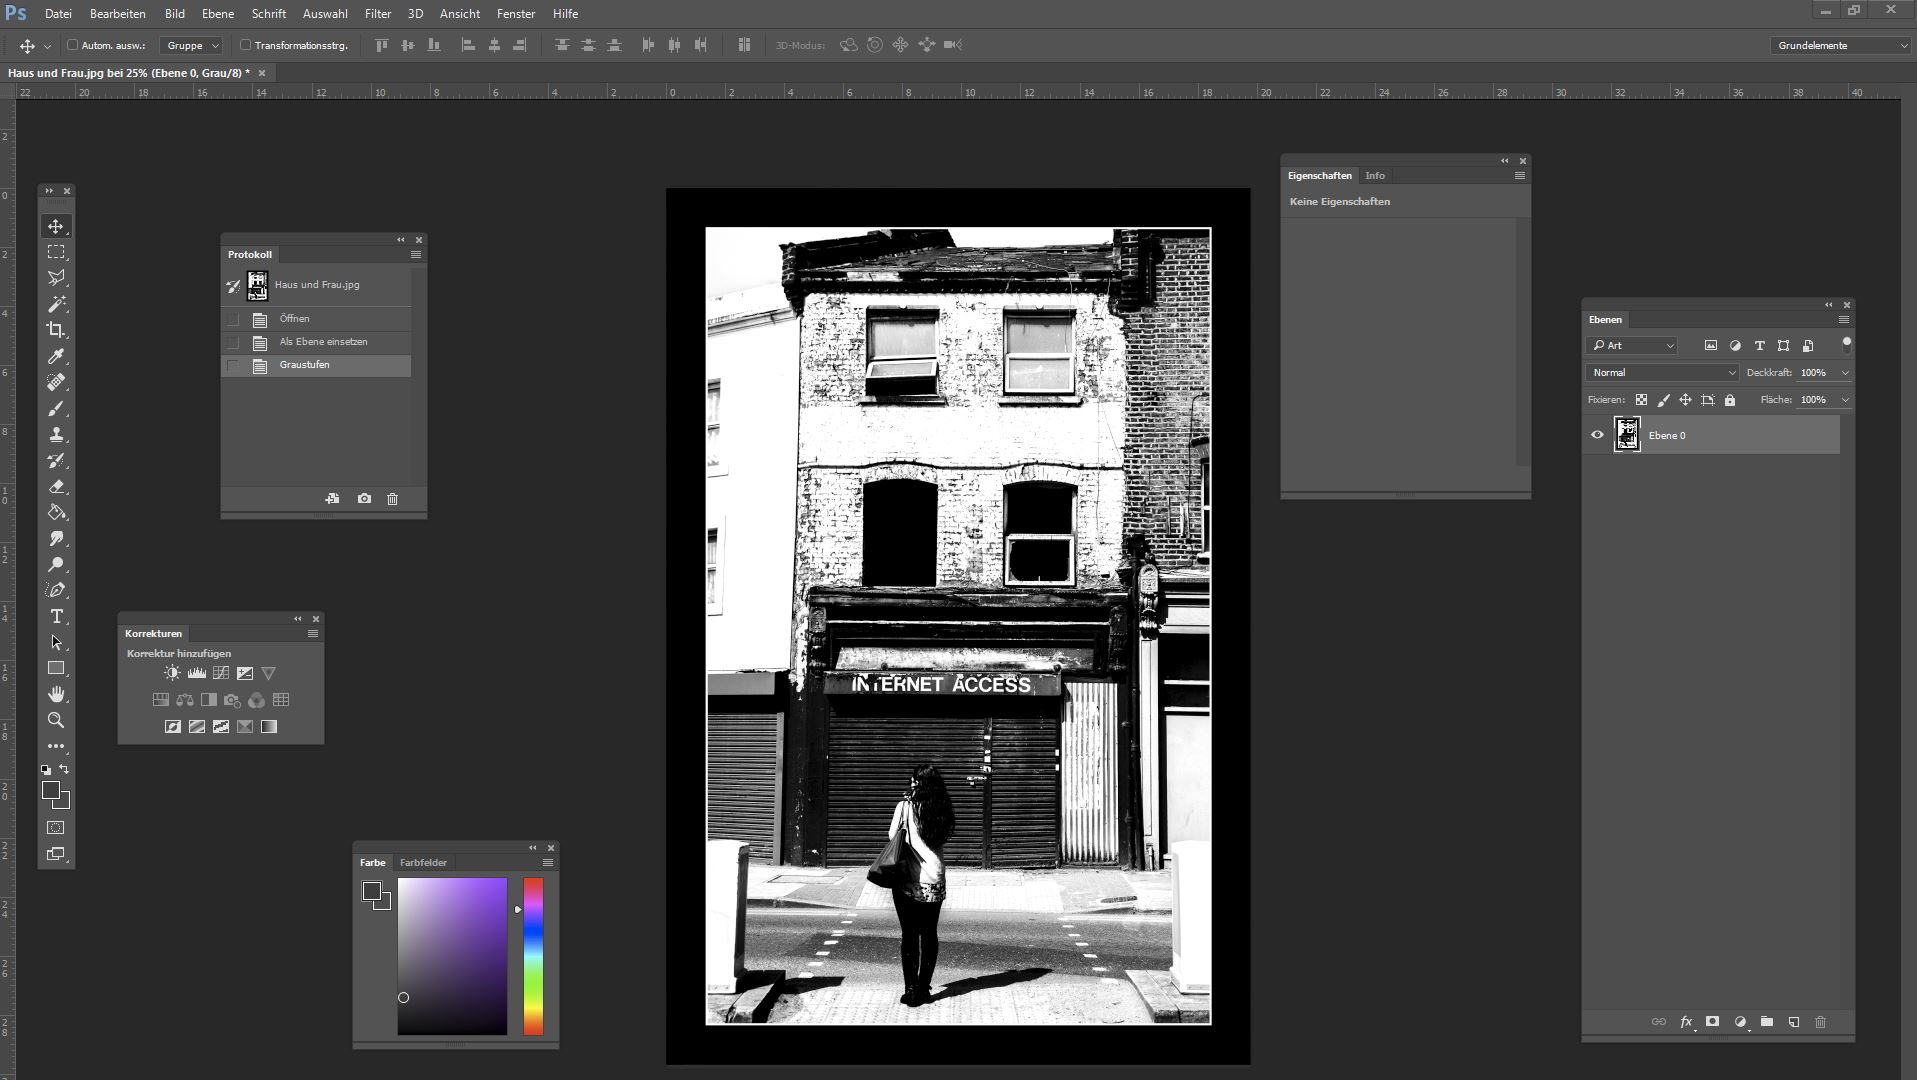1917x1080 pixels.
Task: Enable the Transformationsstrg. checkbox
Action: point(245,45)
